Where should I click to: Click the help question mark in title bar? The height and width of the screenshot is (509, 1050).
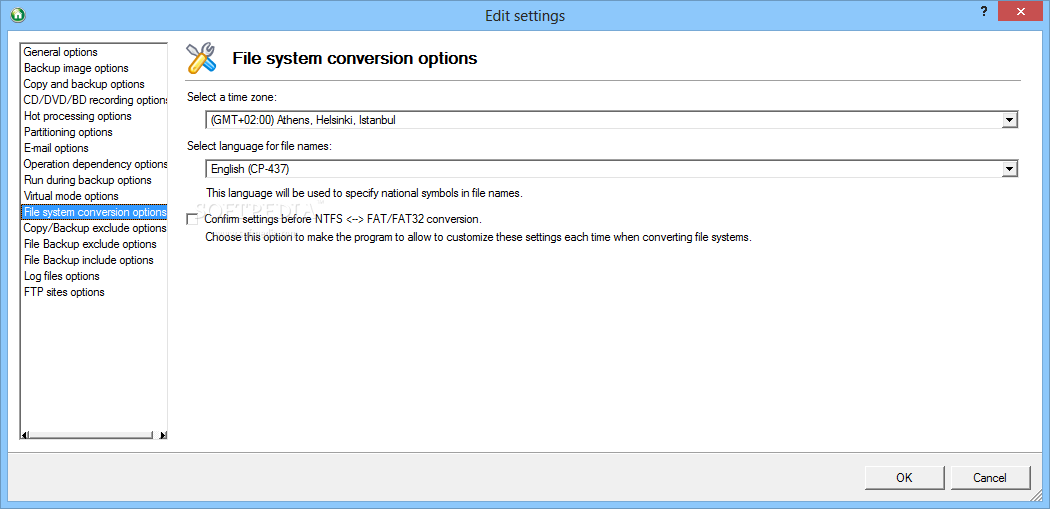click(x=983, y=12)
